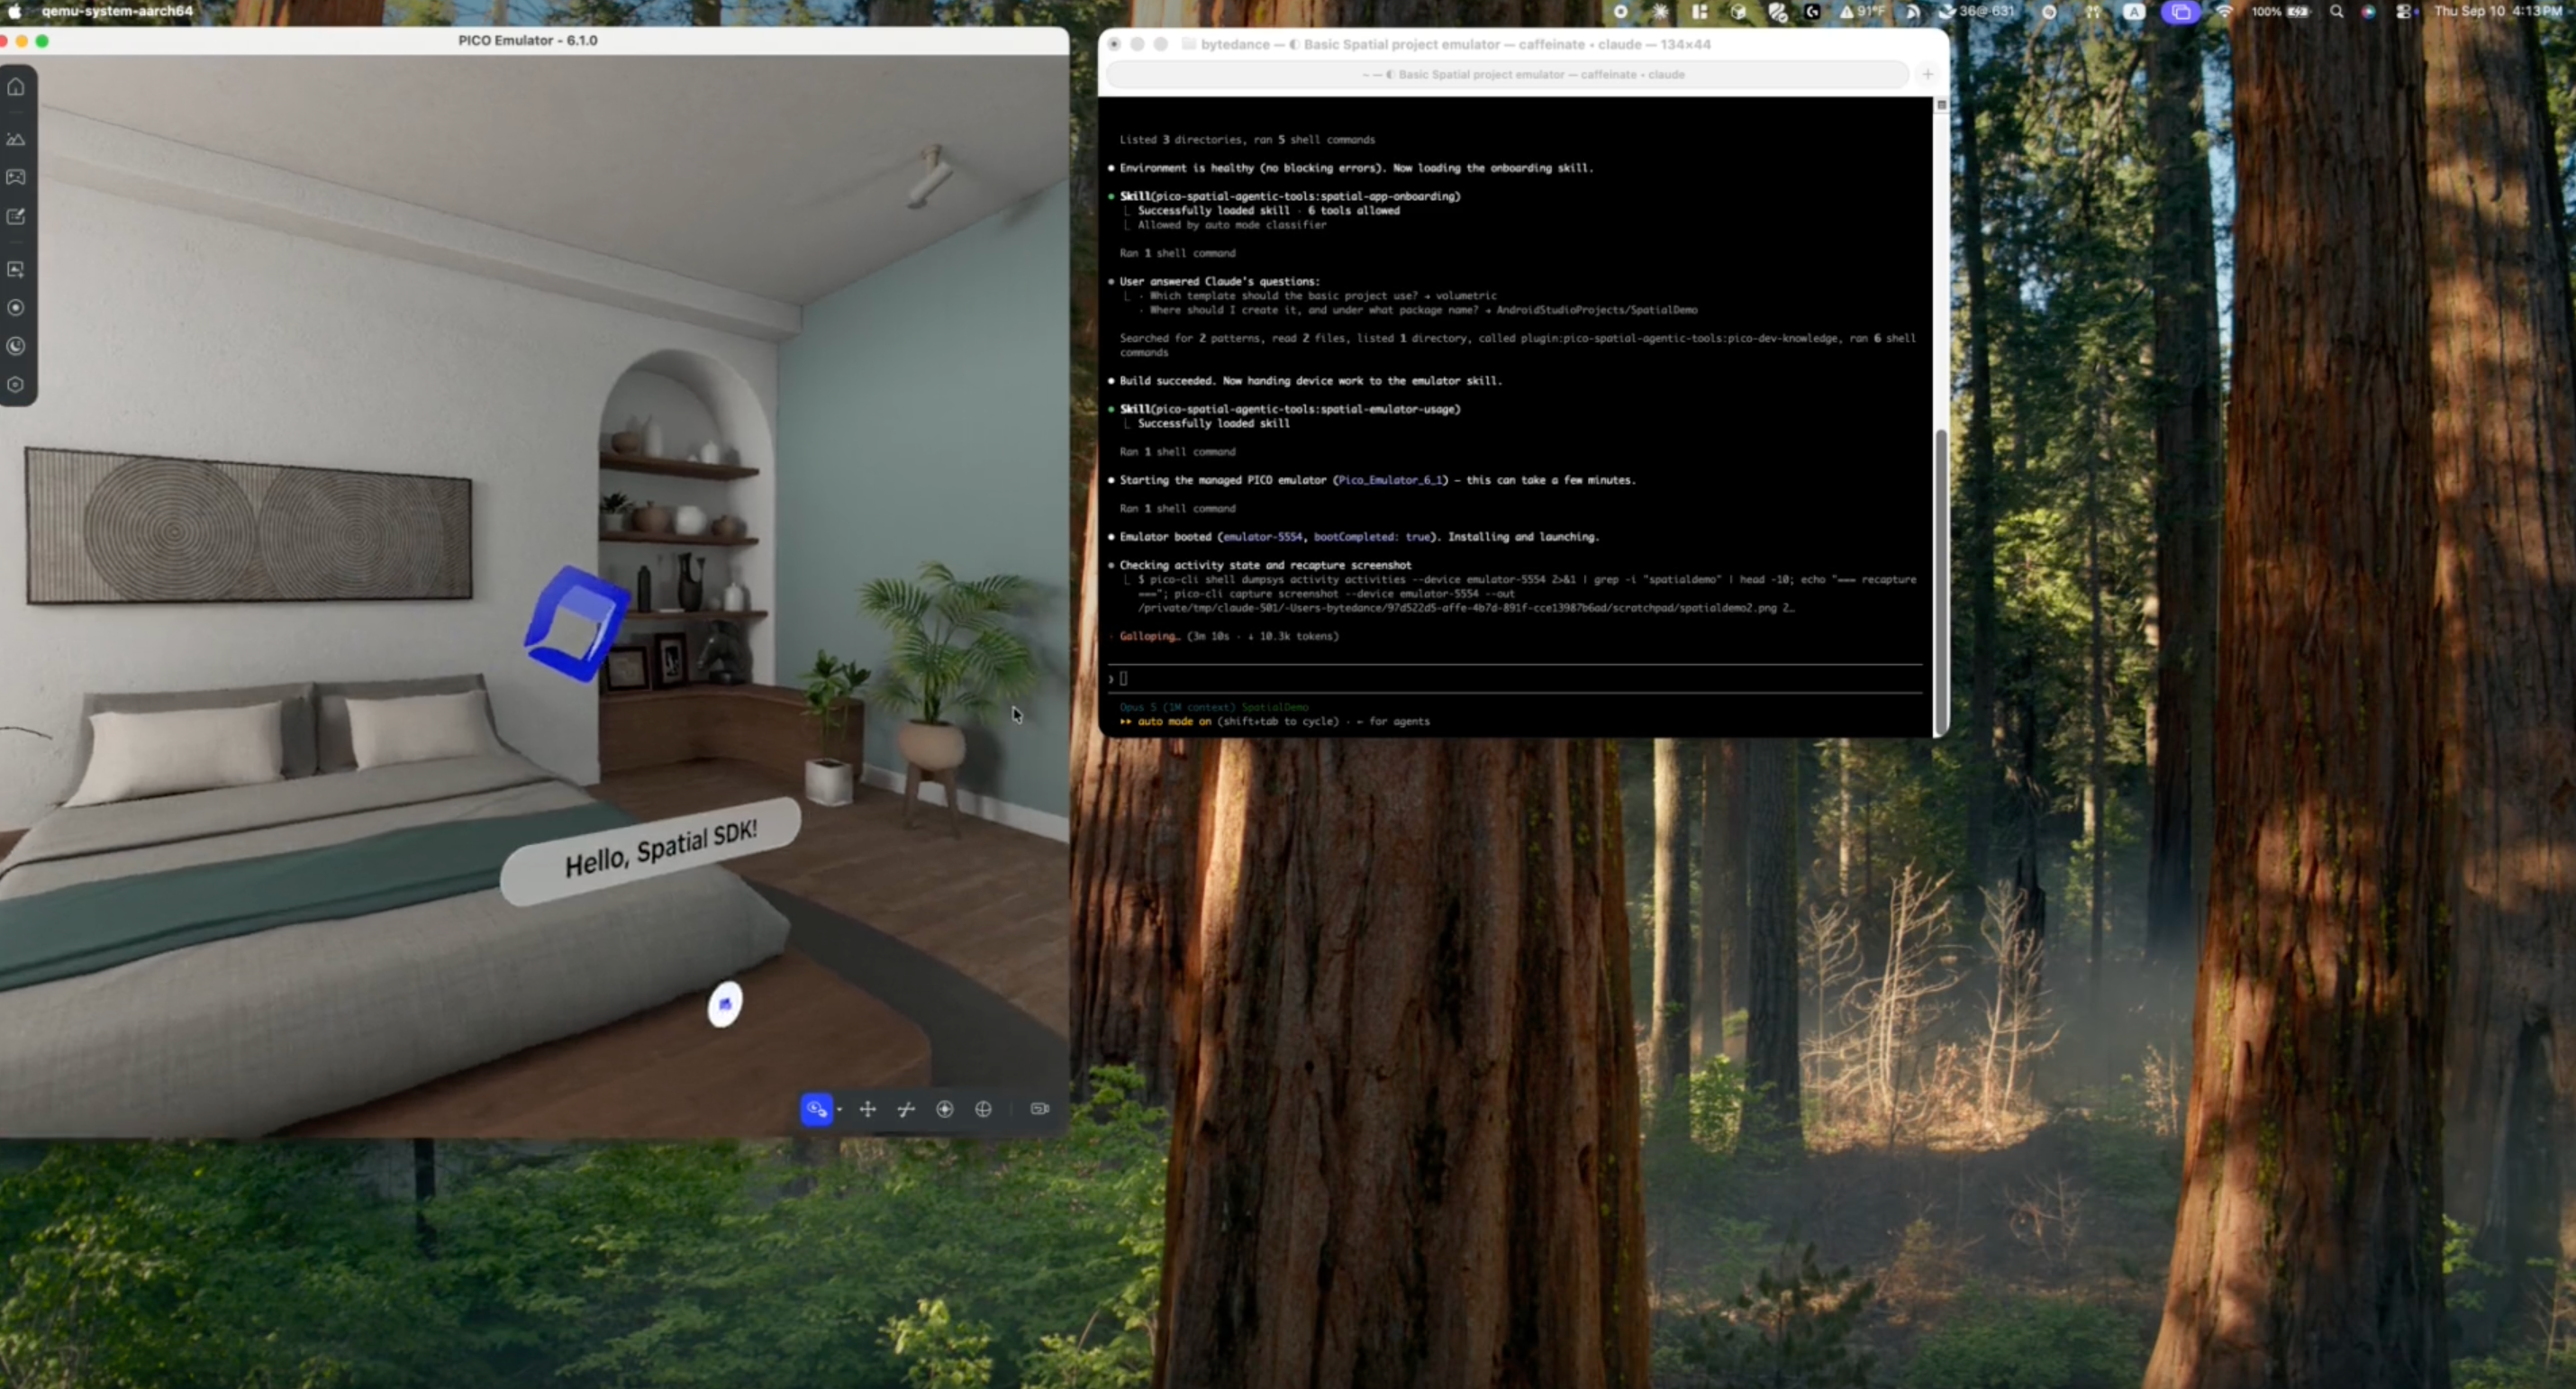The height and width of the screenshot is (1389, 2576).
Task: Click the "Pico_Emulator_6_1" link in terminal
Action: click(x=1391, y=481)
